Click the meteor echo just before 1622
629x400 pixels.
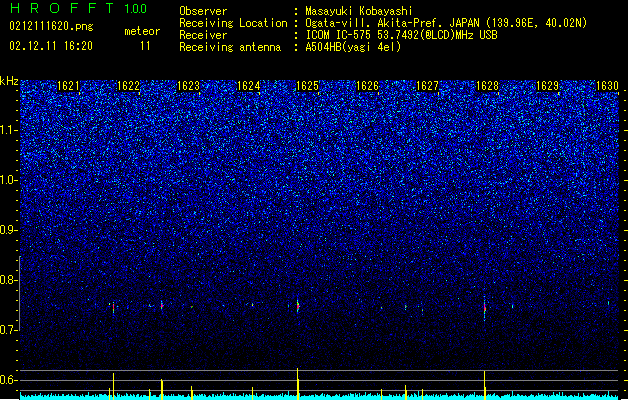pos(113,308)
